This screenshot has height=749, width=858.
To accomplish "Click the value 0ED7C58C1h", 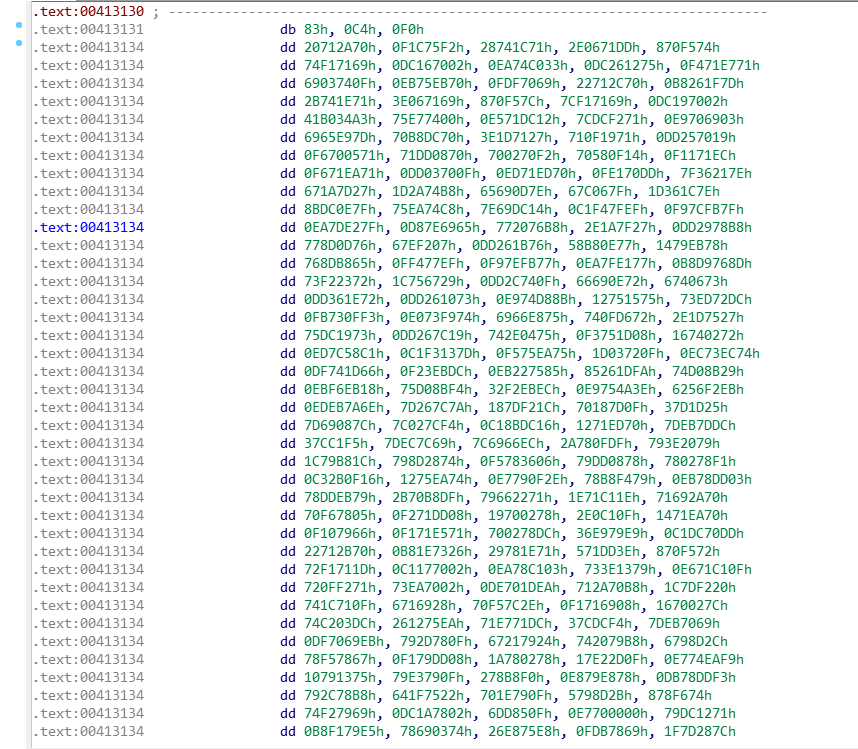I will coord(344,354).
